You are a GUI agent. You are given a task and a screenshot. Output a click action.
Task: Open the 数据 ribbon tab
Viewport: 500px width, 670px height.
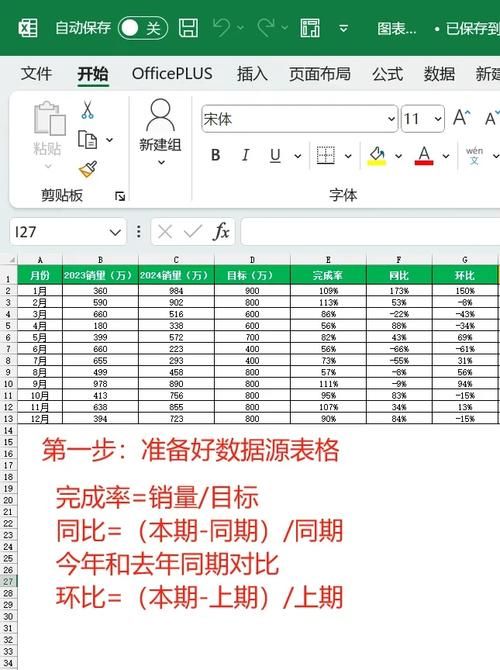click(439, 74)
